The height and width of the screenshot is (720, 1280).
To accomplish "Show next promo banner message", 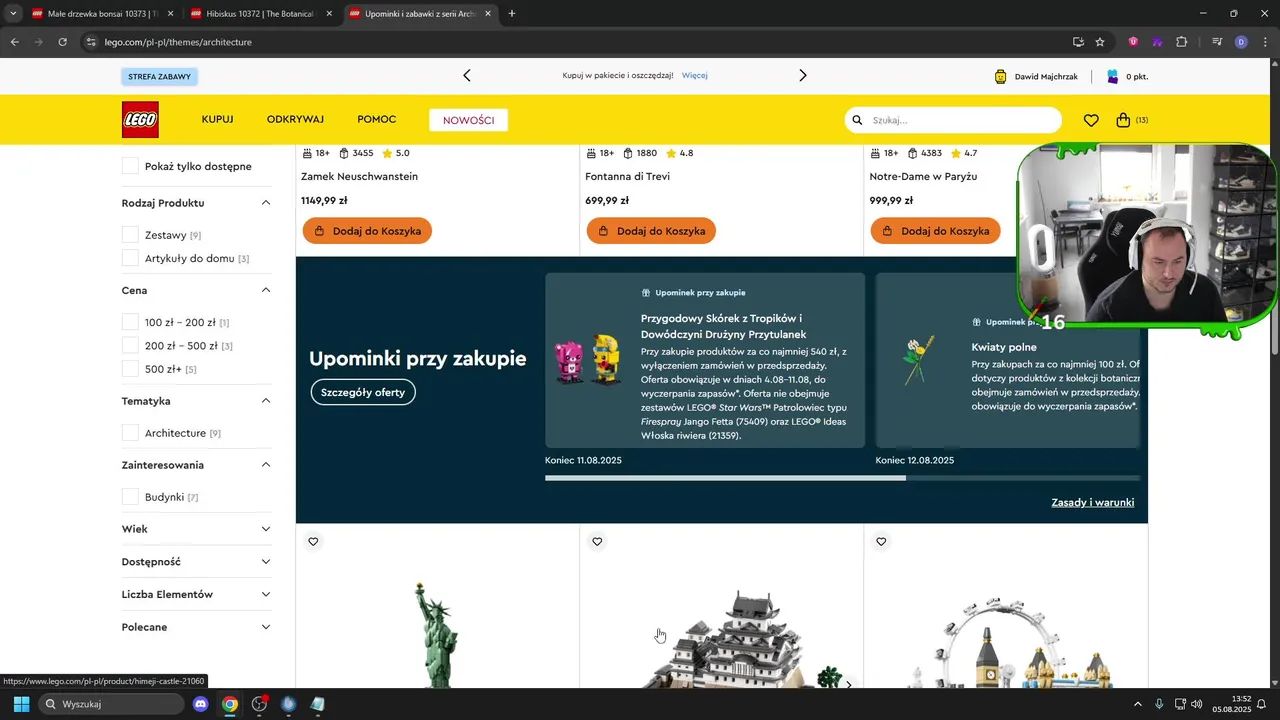I will click(802, 75).
